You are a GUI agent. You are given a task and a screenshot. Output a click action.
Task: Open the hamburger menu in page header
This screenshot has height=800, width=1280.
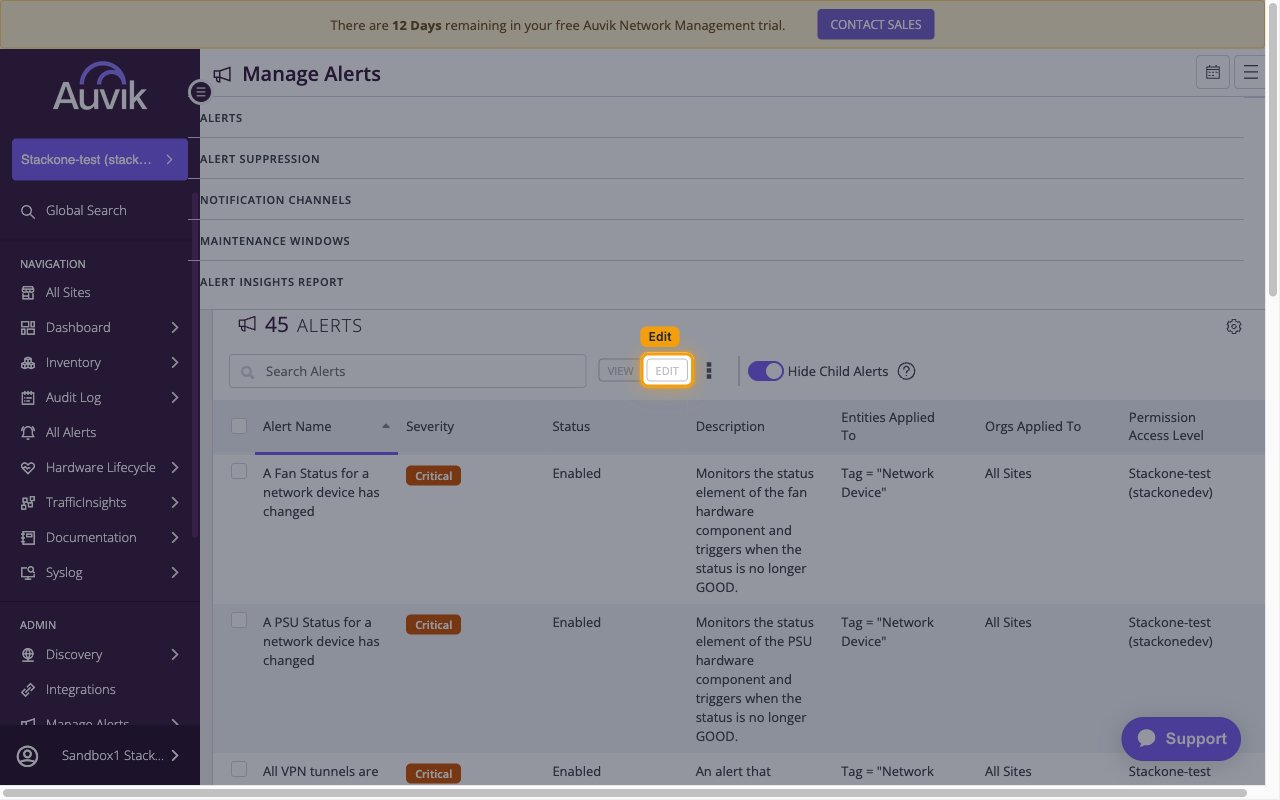tap(1250, 72)
